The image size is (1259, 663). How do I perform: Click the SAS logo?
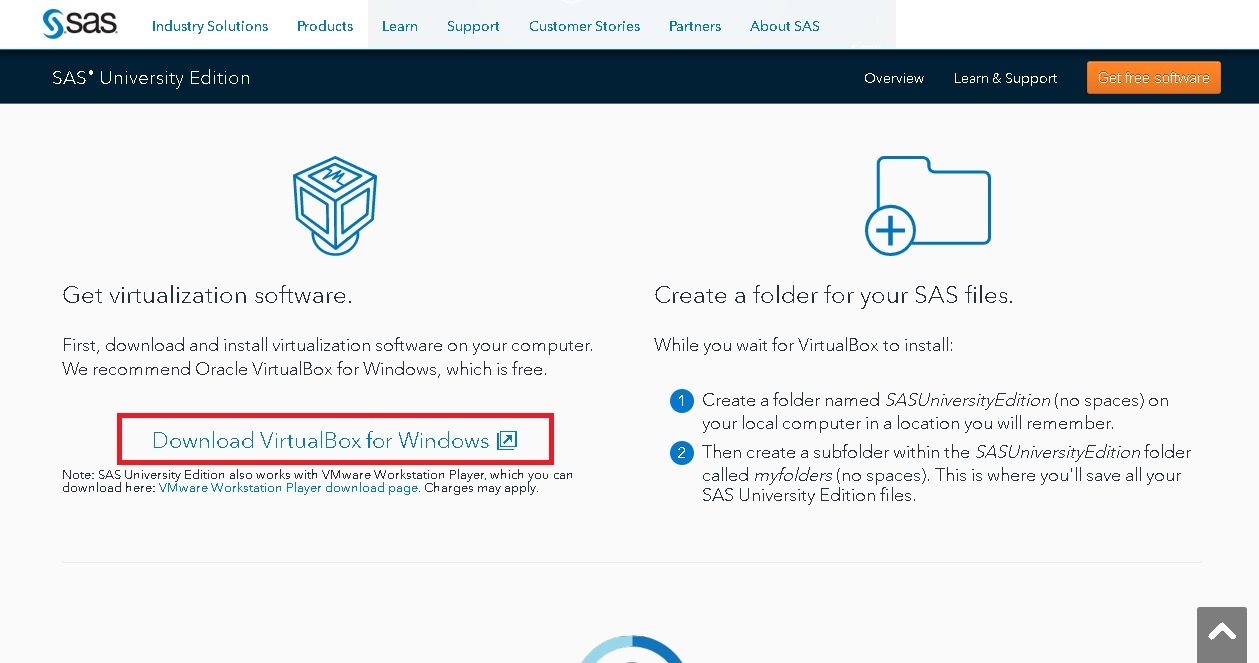click(x=80, y=24)
